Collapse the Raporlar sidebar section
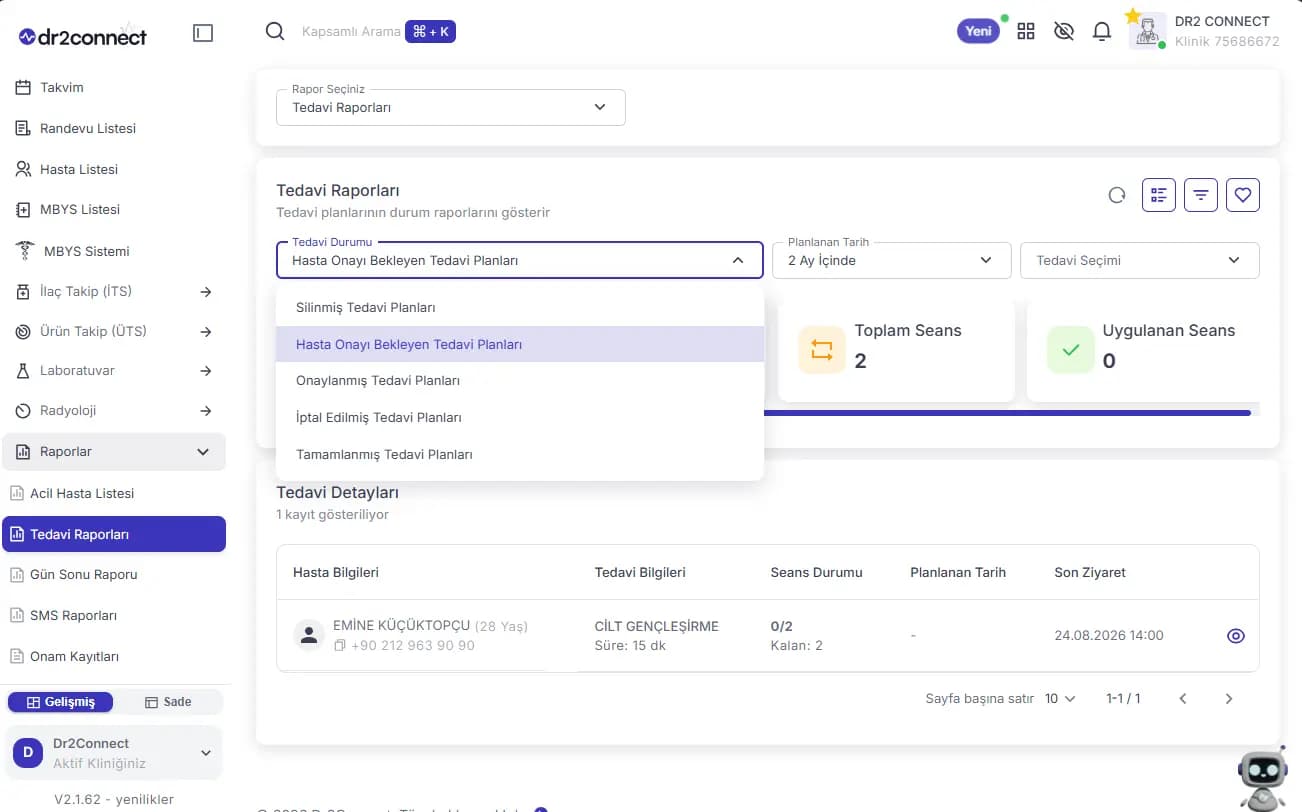 coord(114,452)
